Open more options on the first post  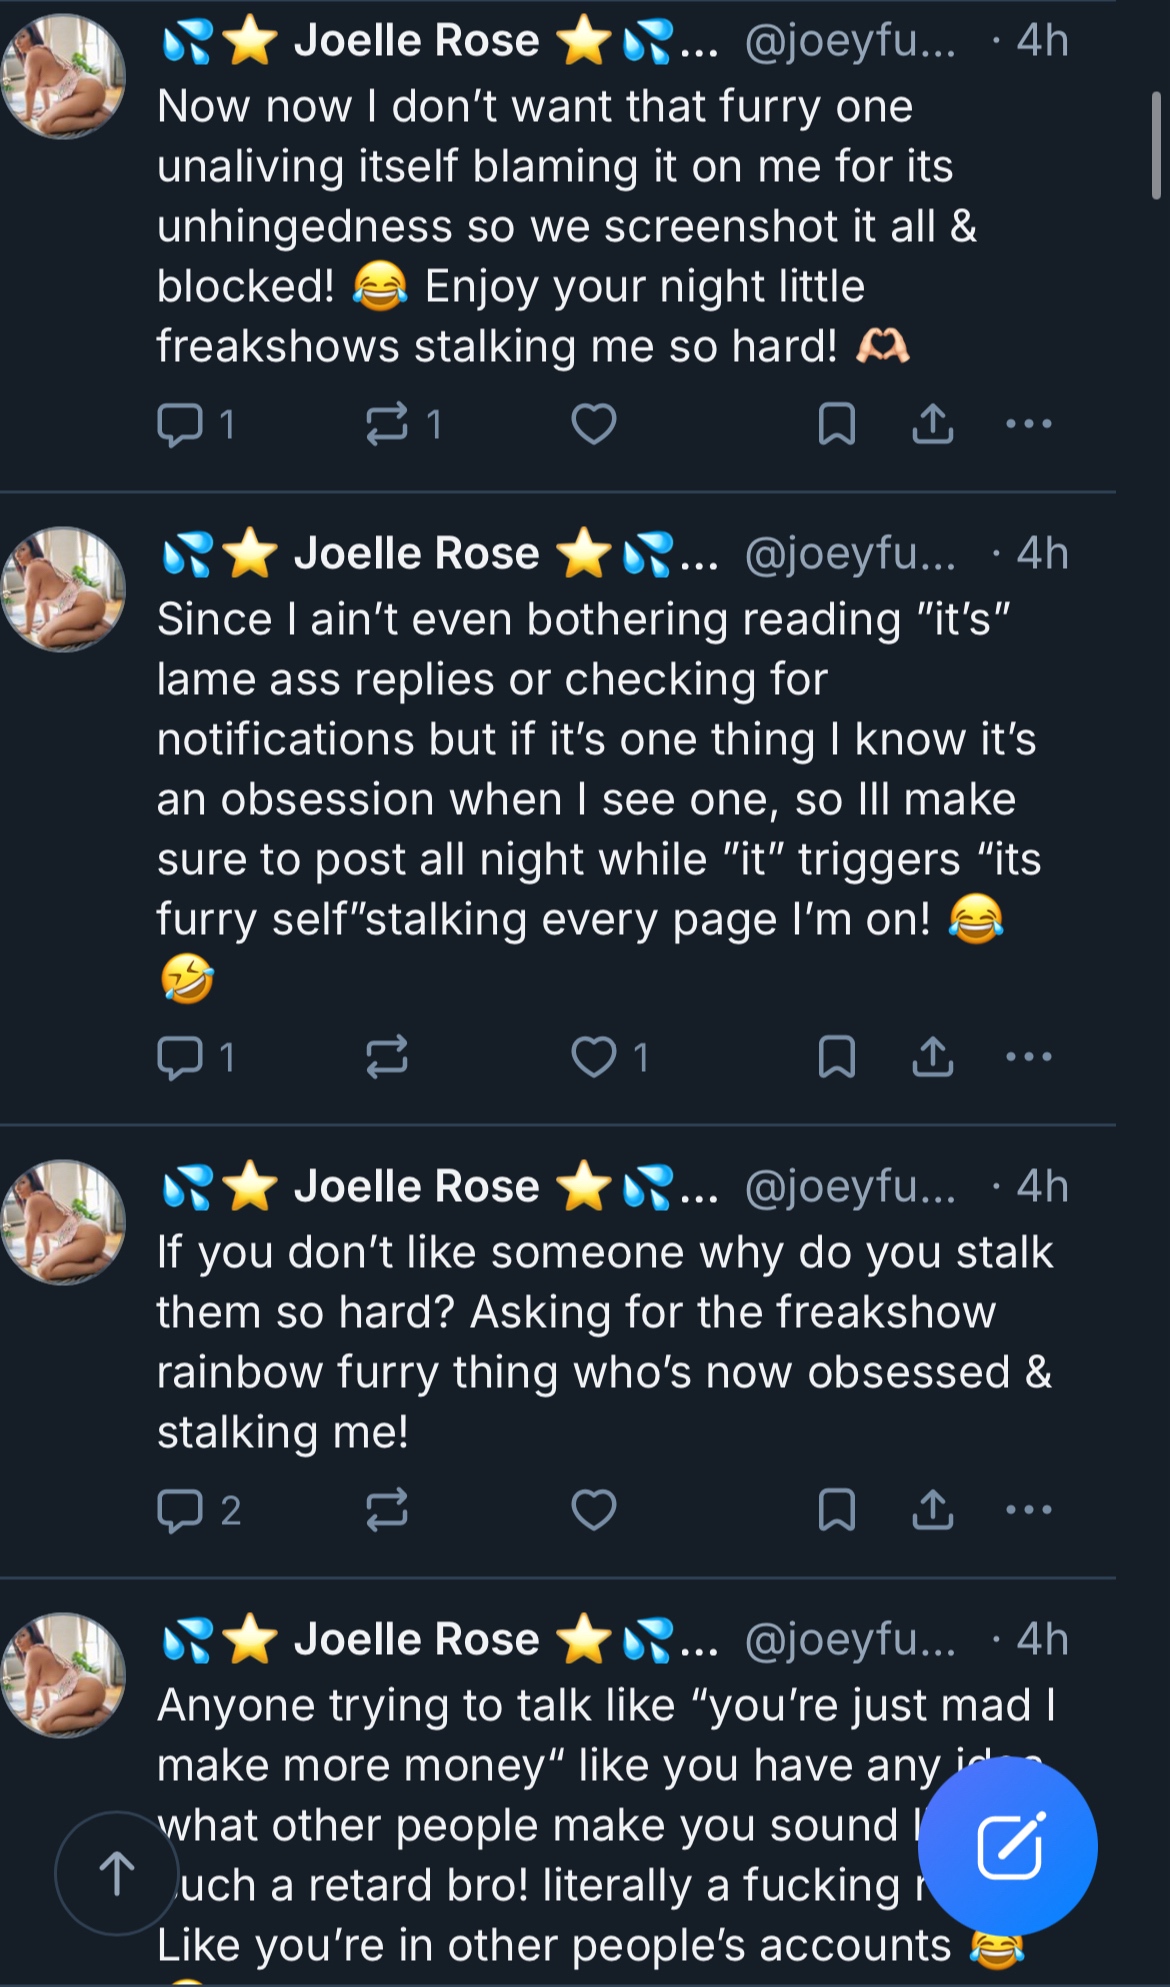1029,424
